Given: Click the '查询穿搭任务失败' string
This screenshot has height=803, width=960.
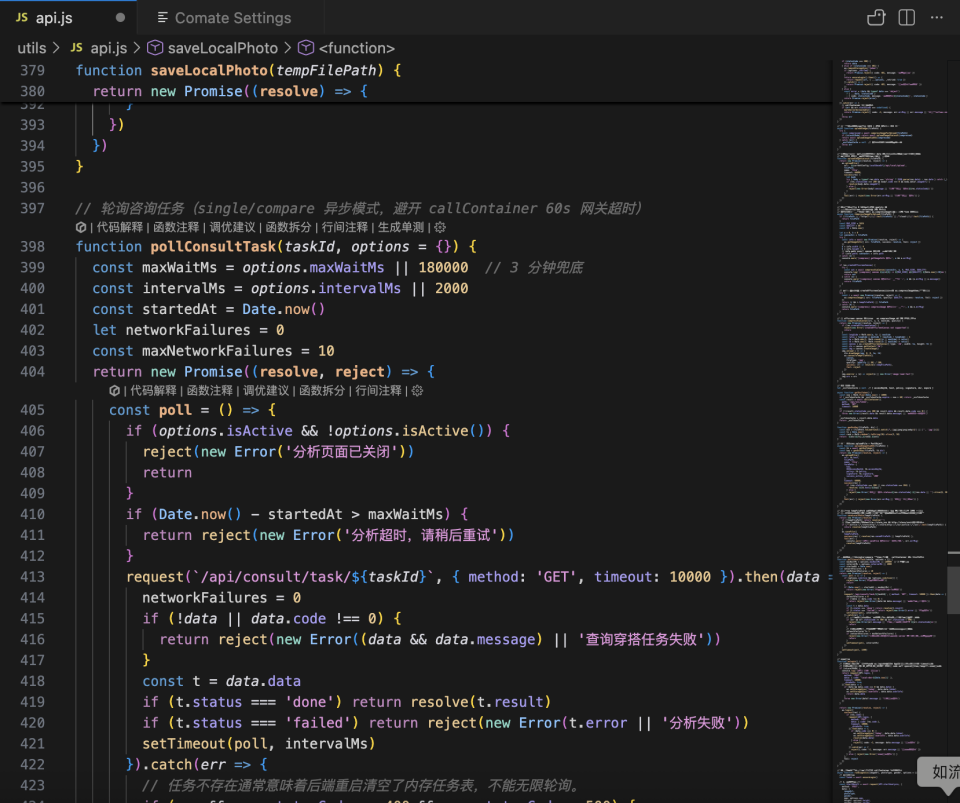Looking at the screenshot, I should coord(641,639).
